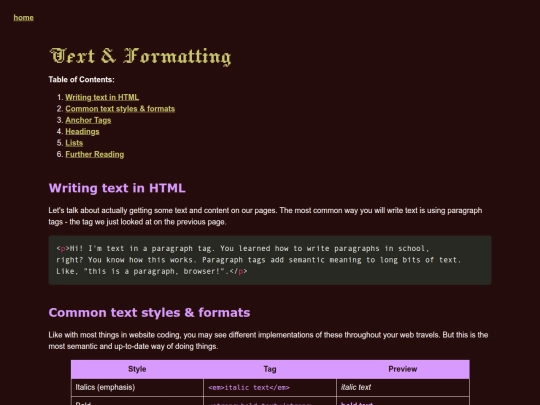This screenshot has width=540, height=405.
Task: Click the Preview column header
Action: [x=403, y=369]
